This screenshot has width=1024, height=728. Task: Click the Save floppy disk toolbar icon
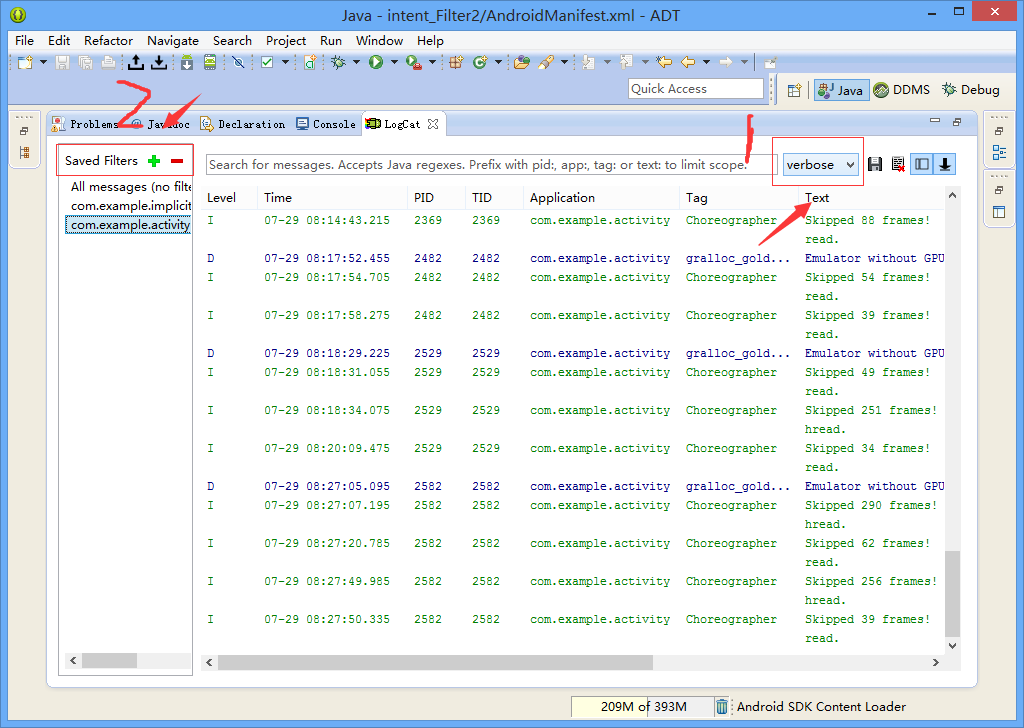63,63
